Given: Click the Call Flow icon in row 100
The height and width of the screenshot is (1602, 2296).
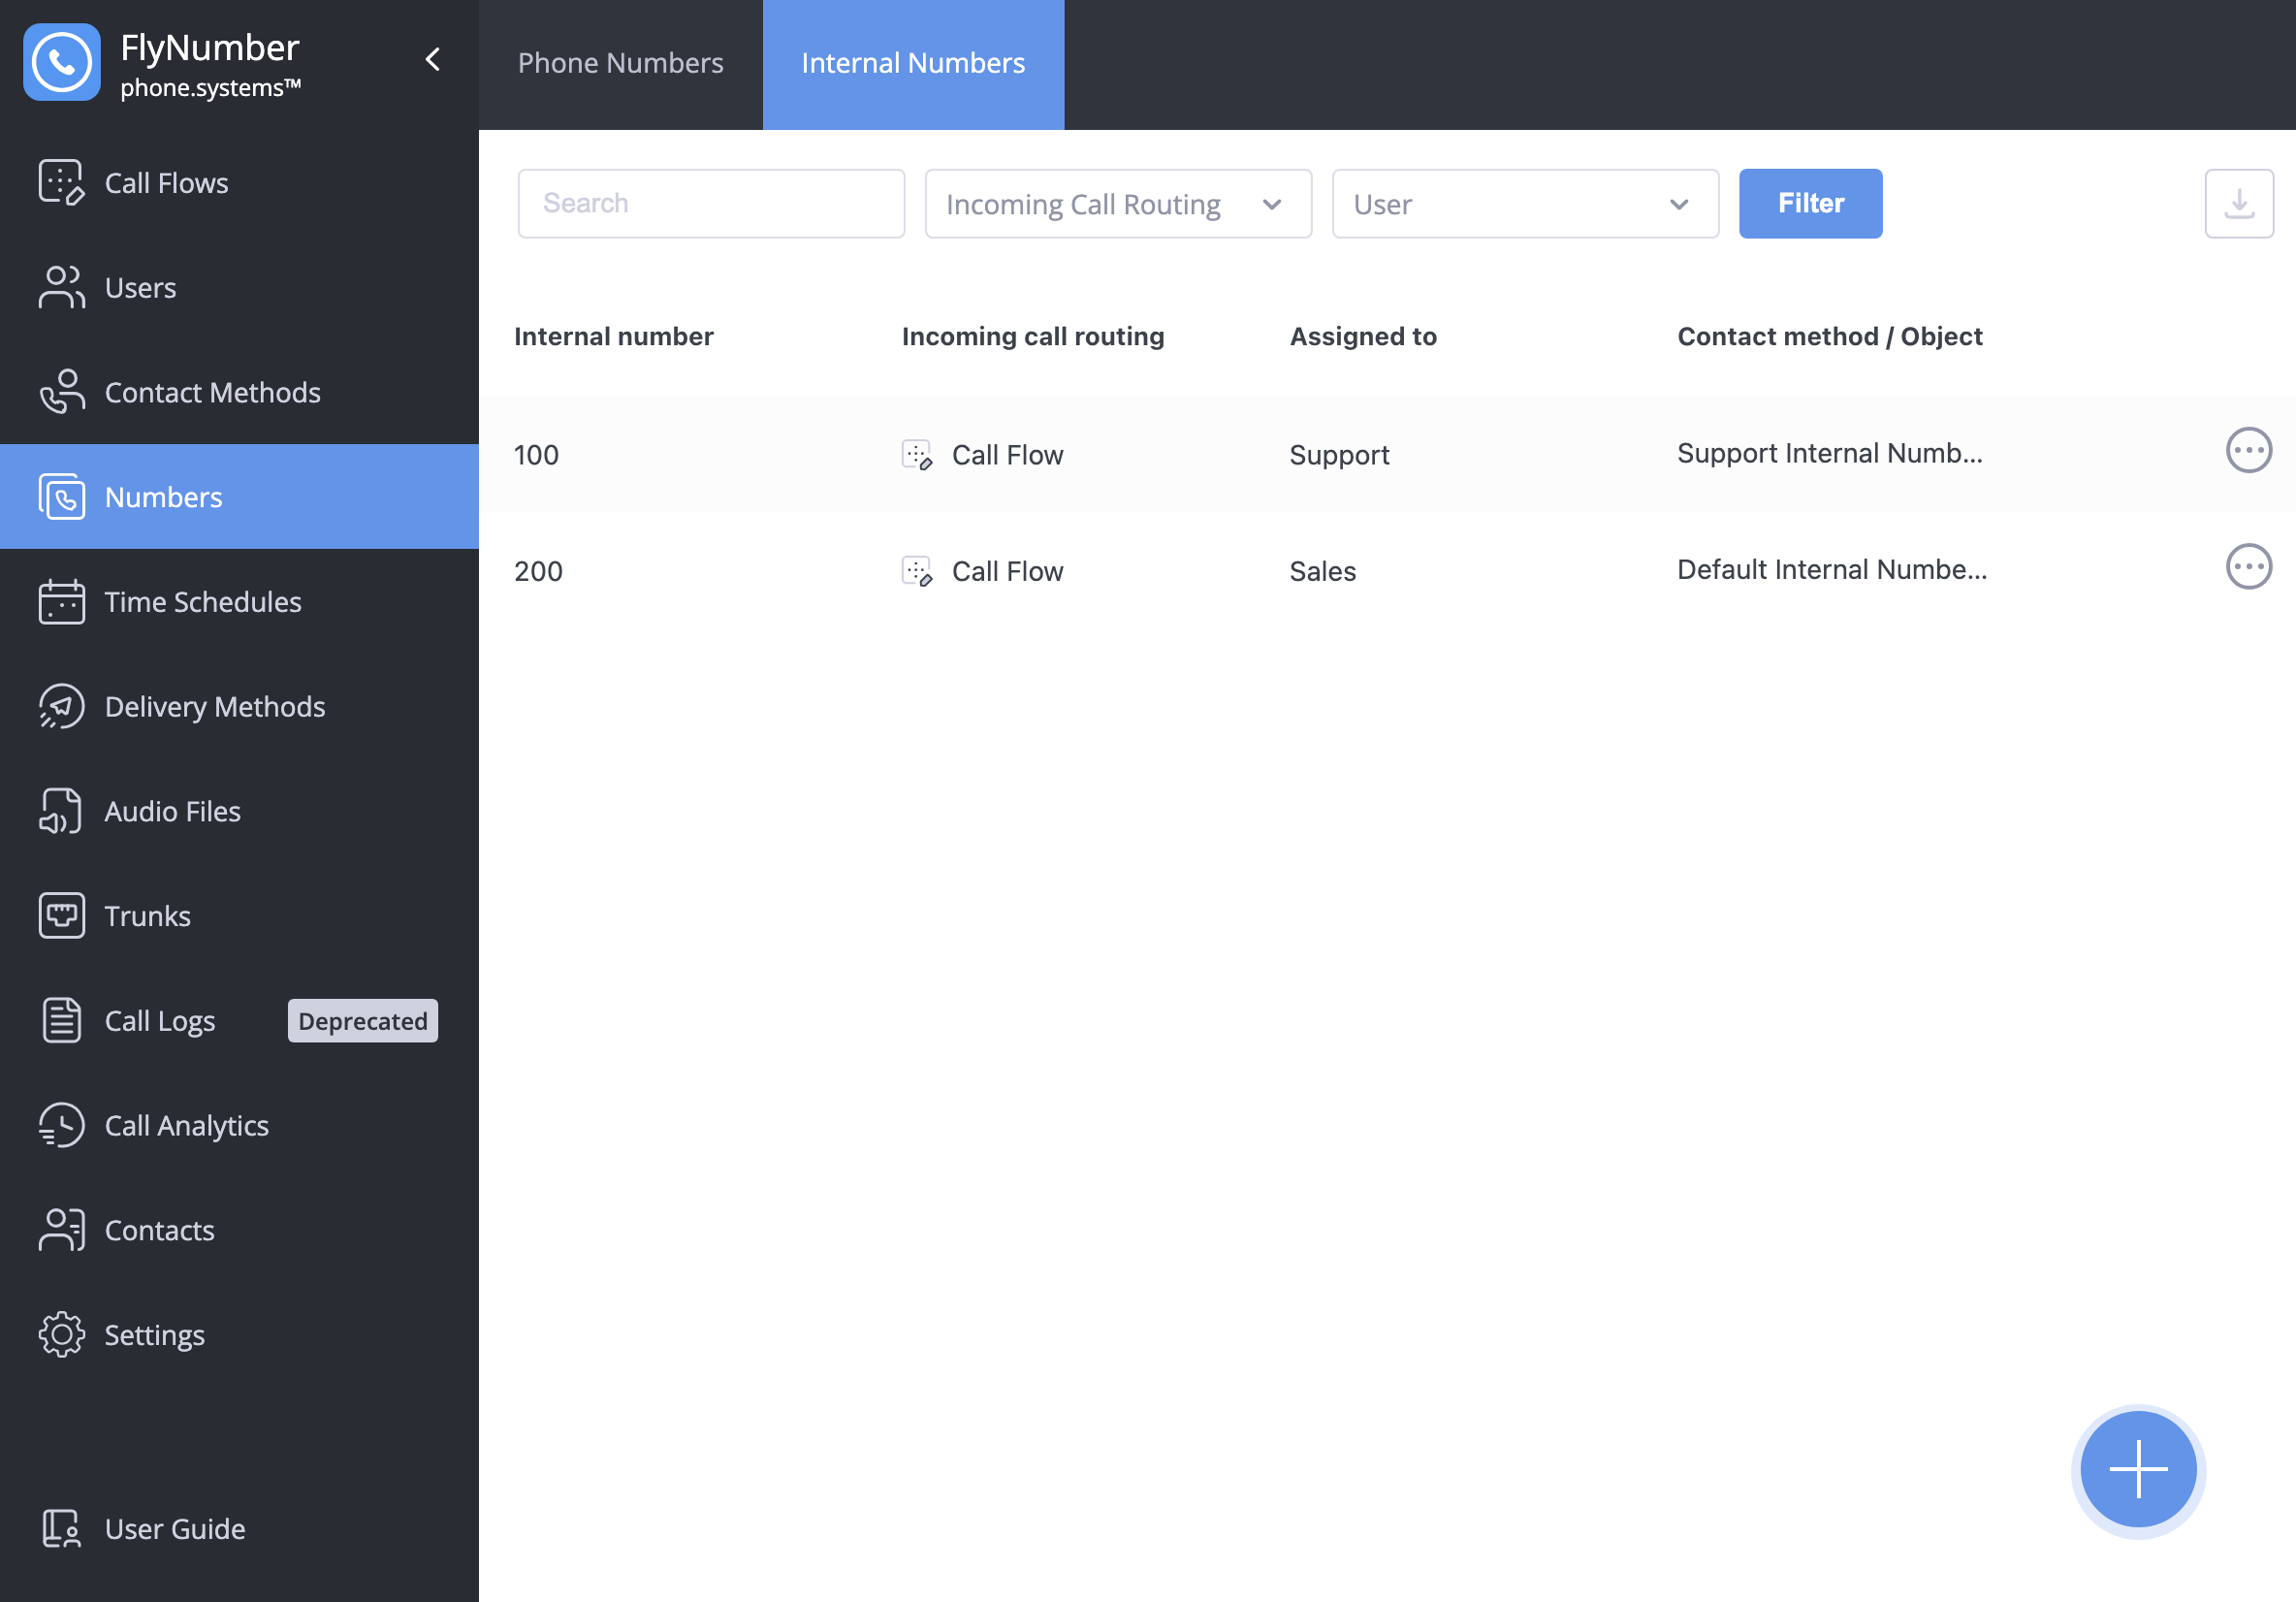Looking at the screenshot, I should (x=917, y=455).
